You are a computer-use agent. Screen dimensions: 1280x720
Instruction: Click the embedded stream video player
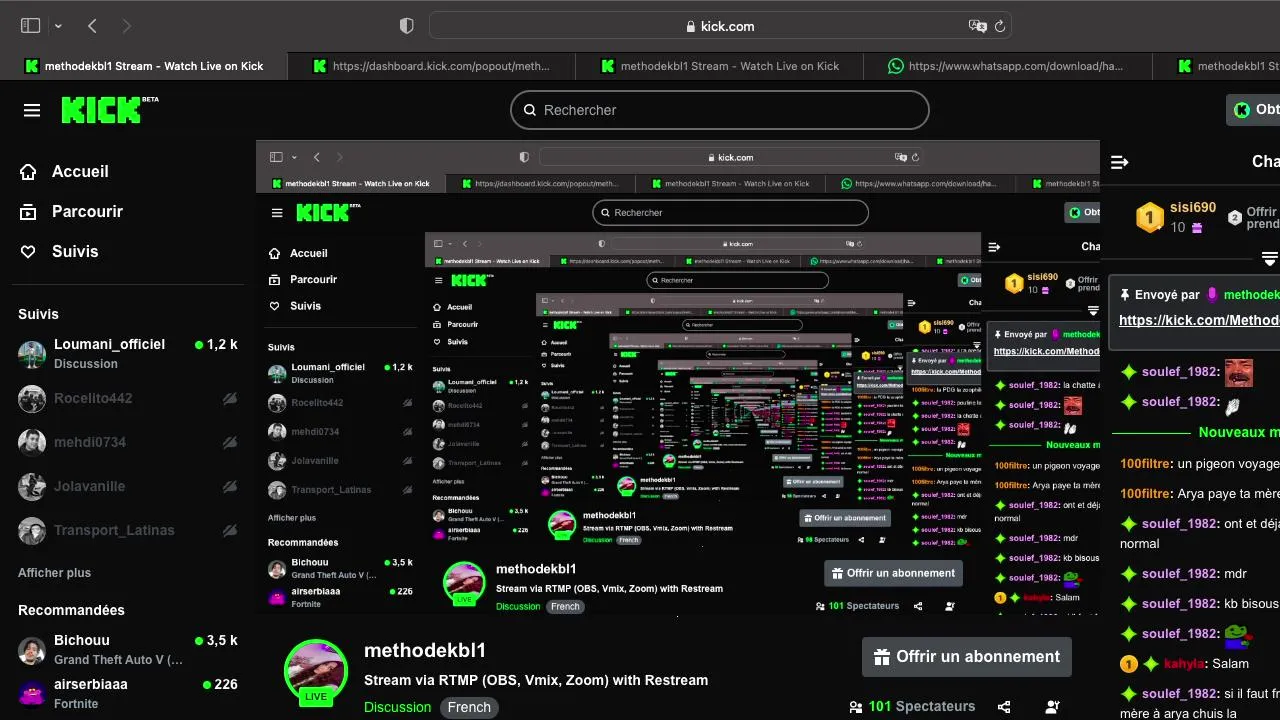pyautogui.click(x=678, y=377)
